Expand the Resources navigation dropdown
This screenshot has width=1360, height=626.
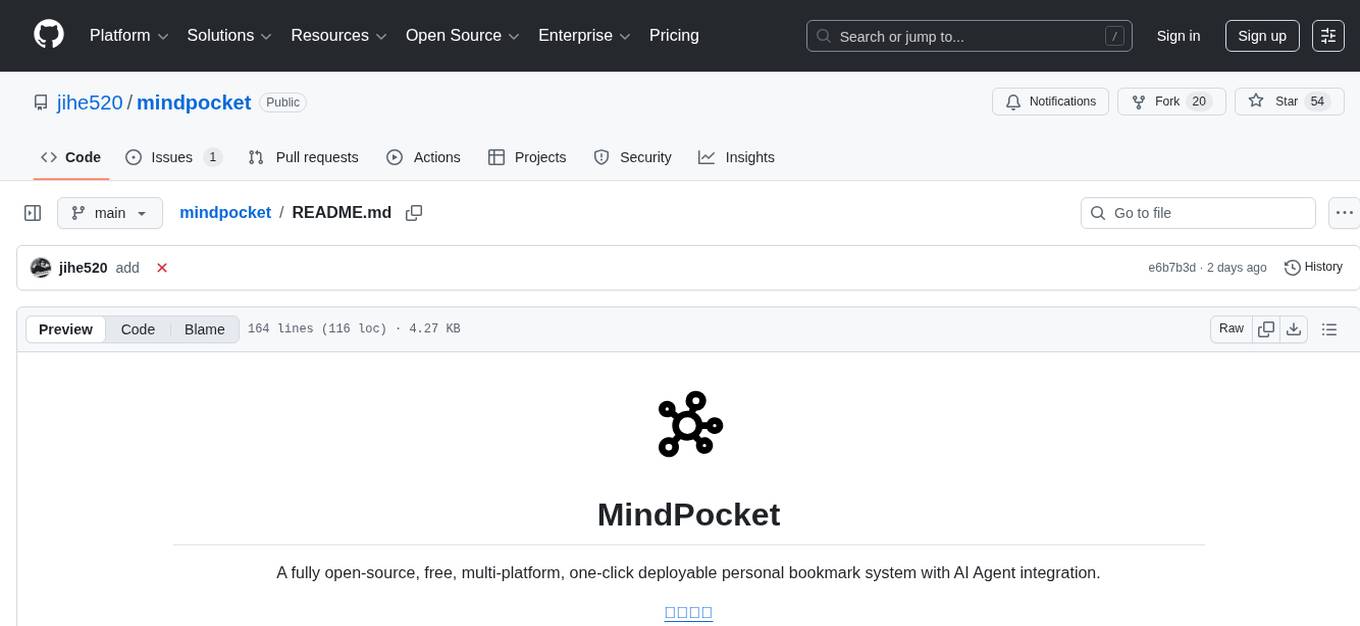click(x=338, y=35)
